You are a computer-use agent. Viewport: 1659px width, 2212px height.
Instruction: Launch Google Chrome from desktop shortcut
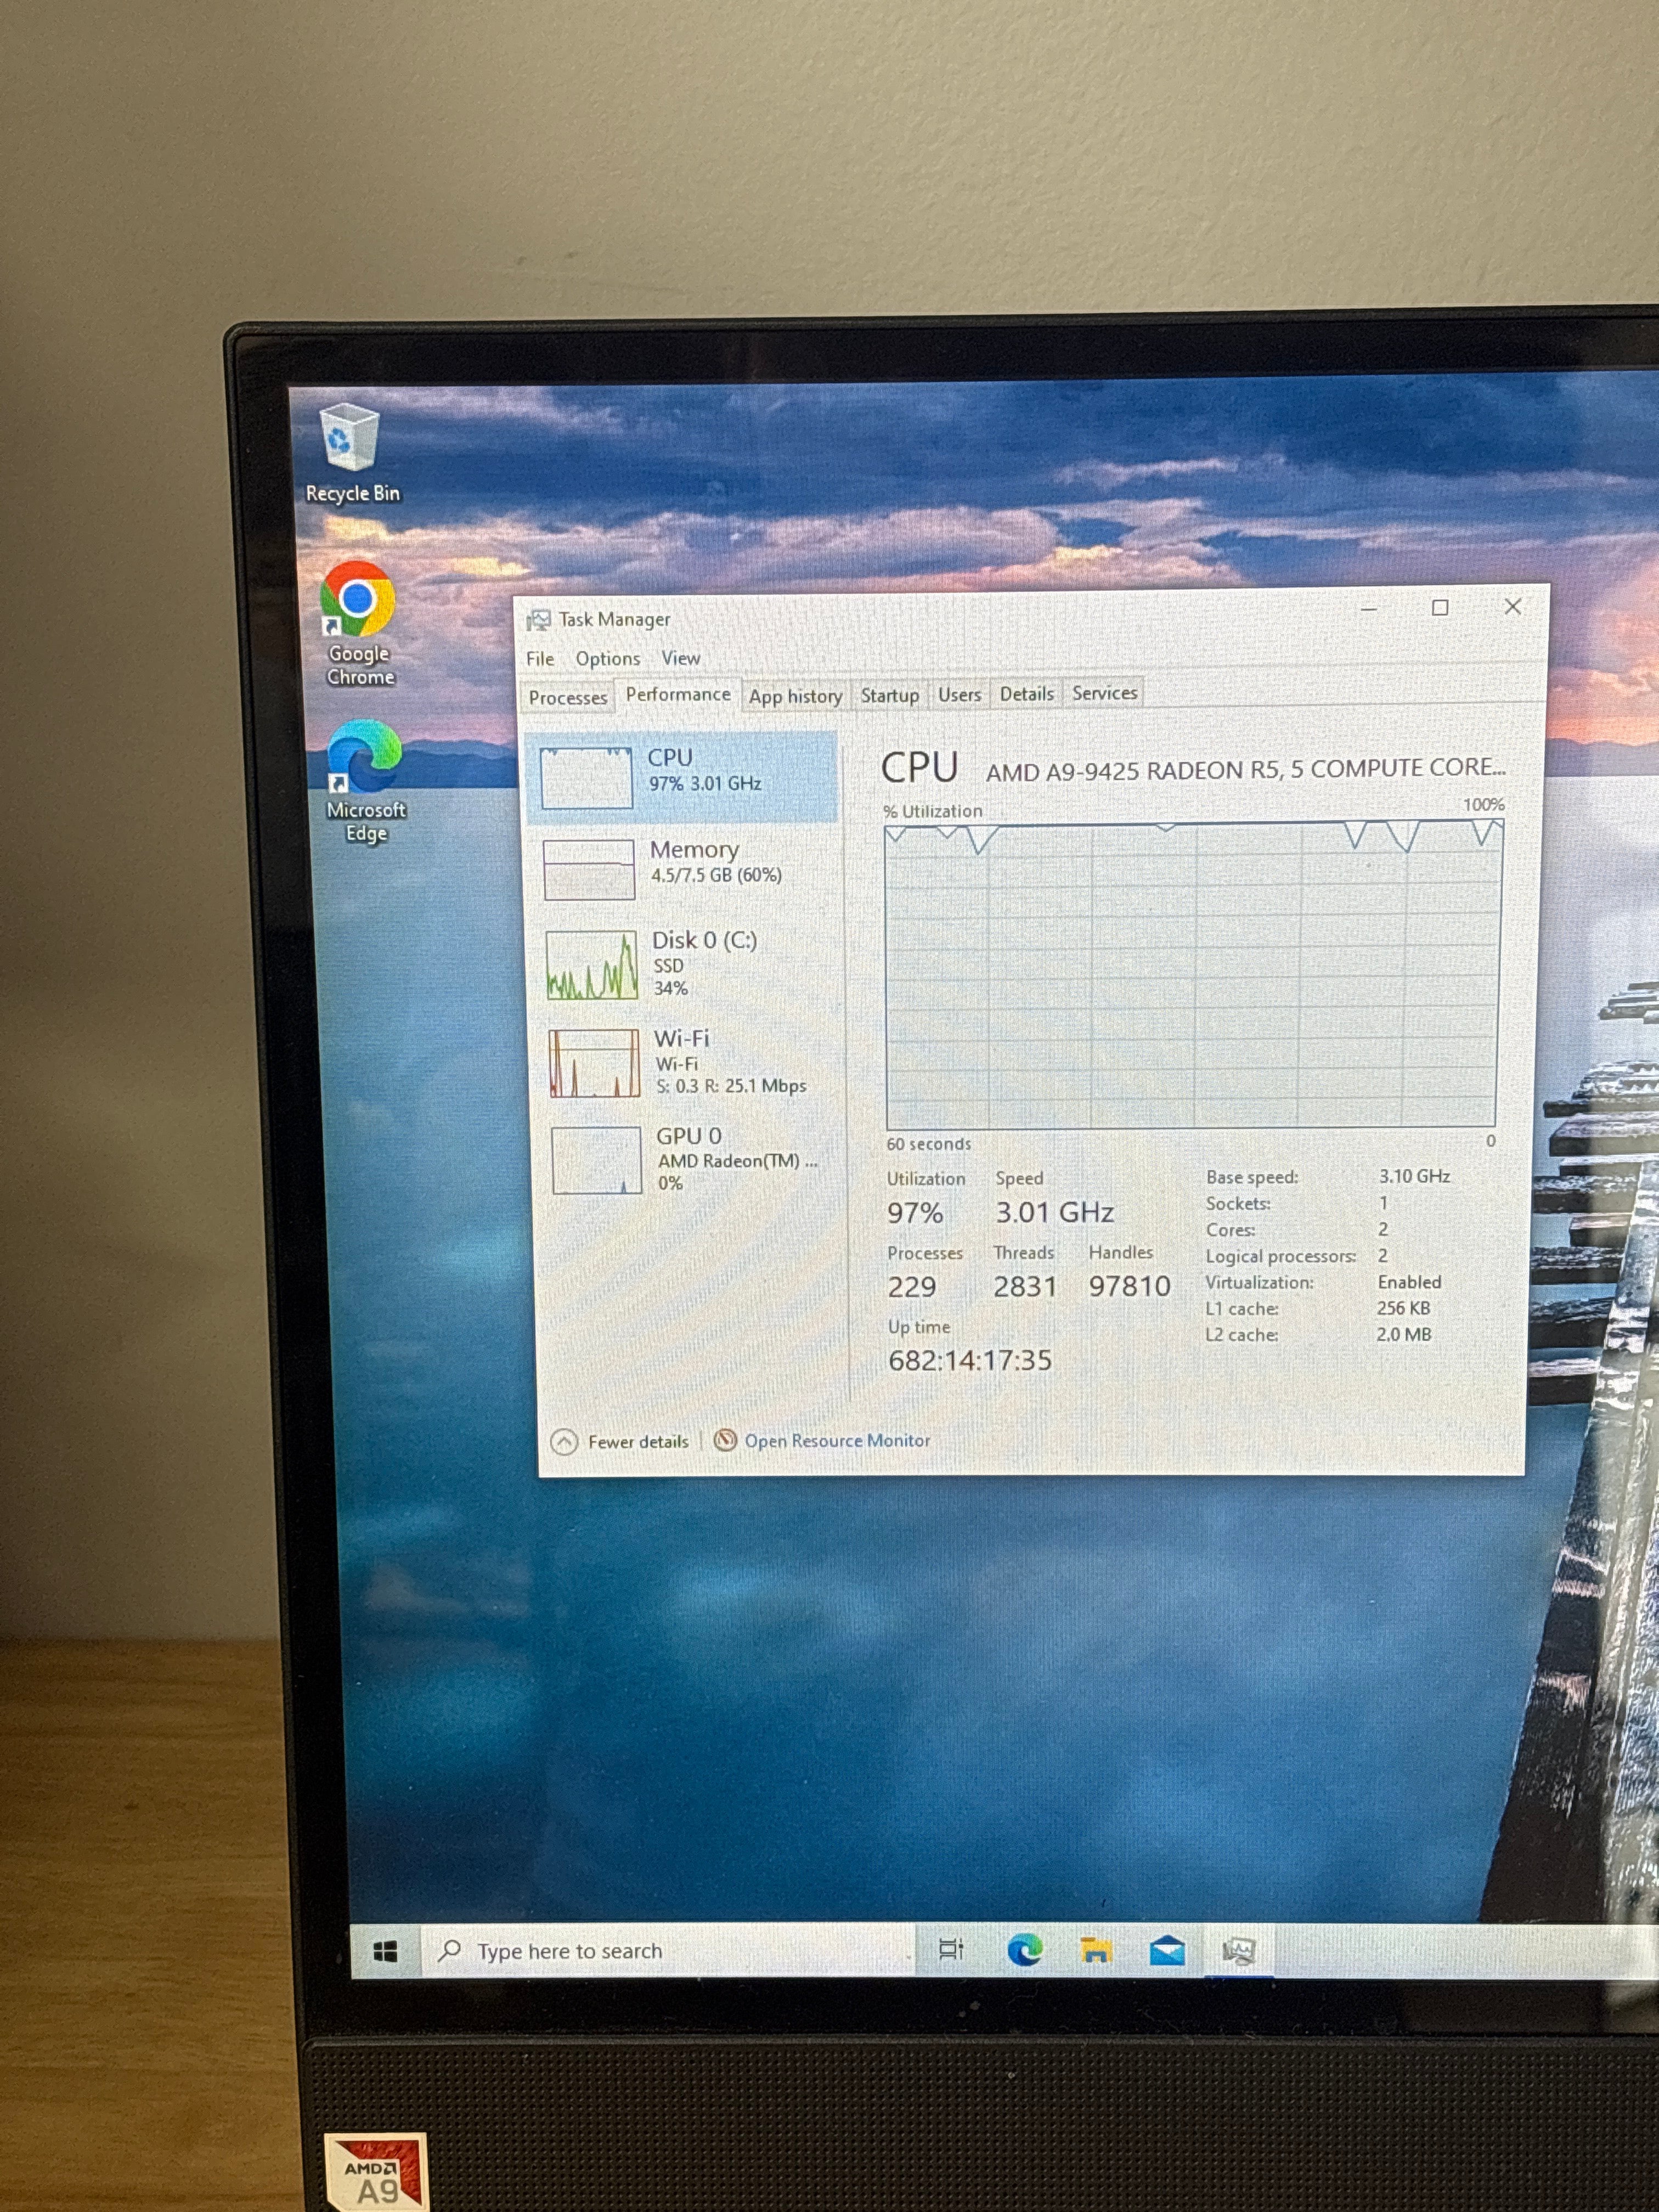click(358, 624)
